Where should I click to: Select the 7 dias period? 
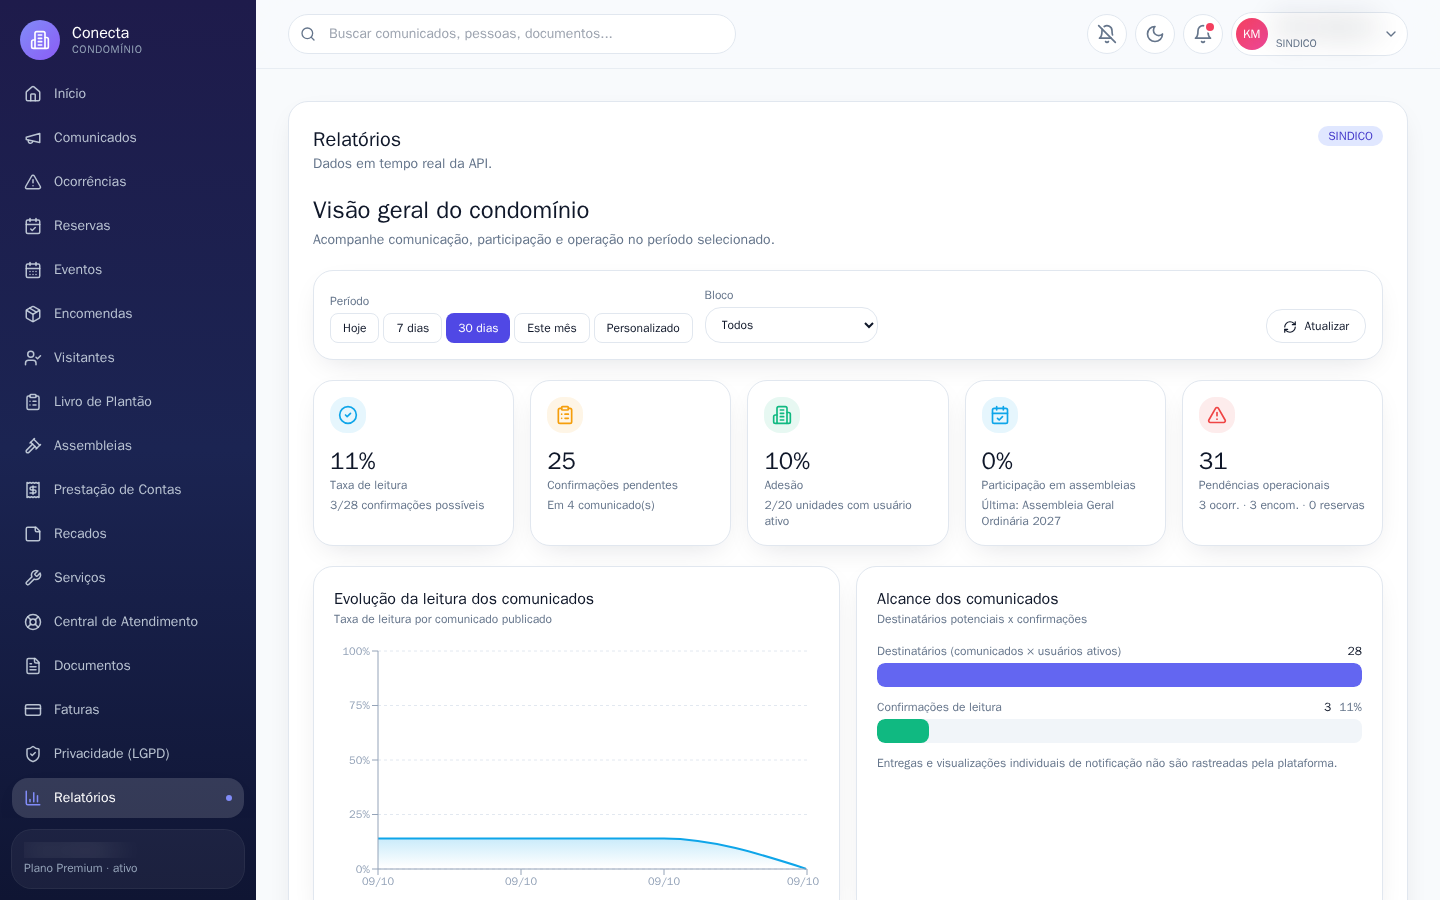click(412, 328)
